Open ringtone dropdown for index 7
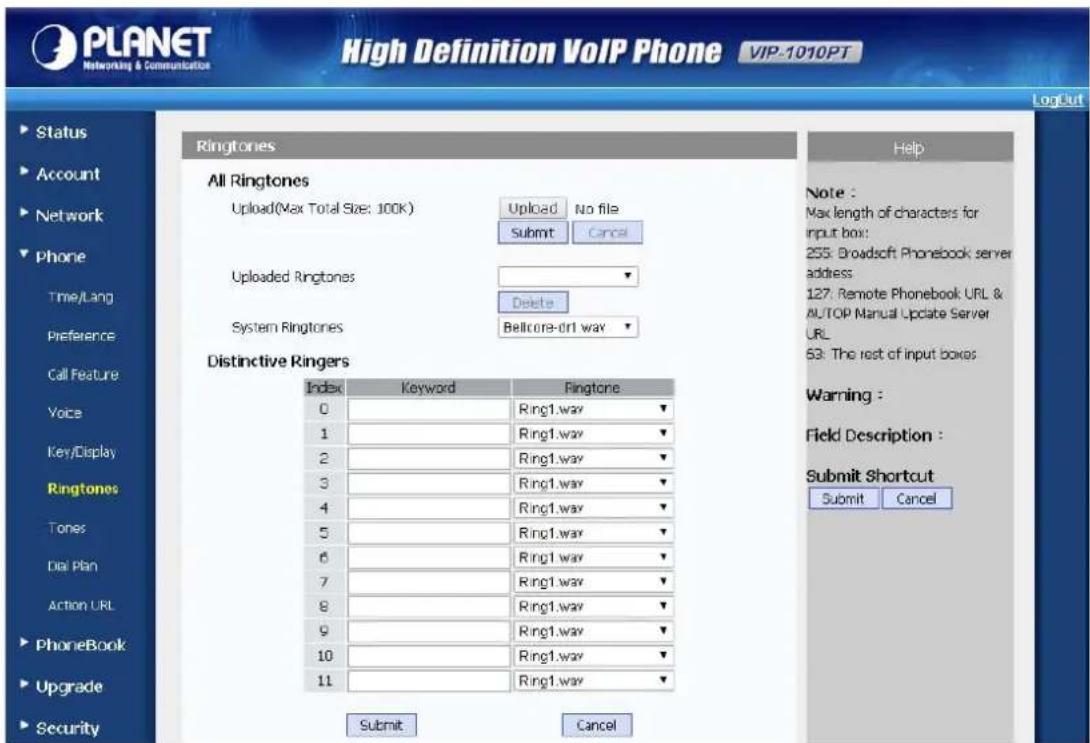 click(x=593, y=582)
